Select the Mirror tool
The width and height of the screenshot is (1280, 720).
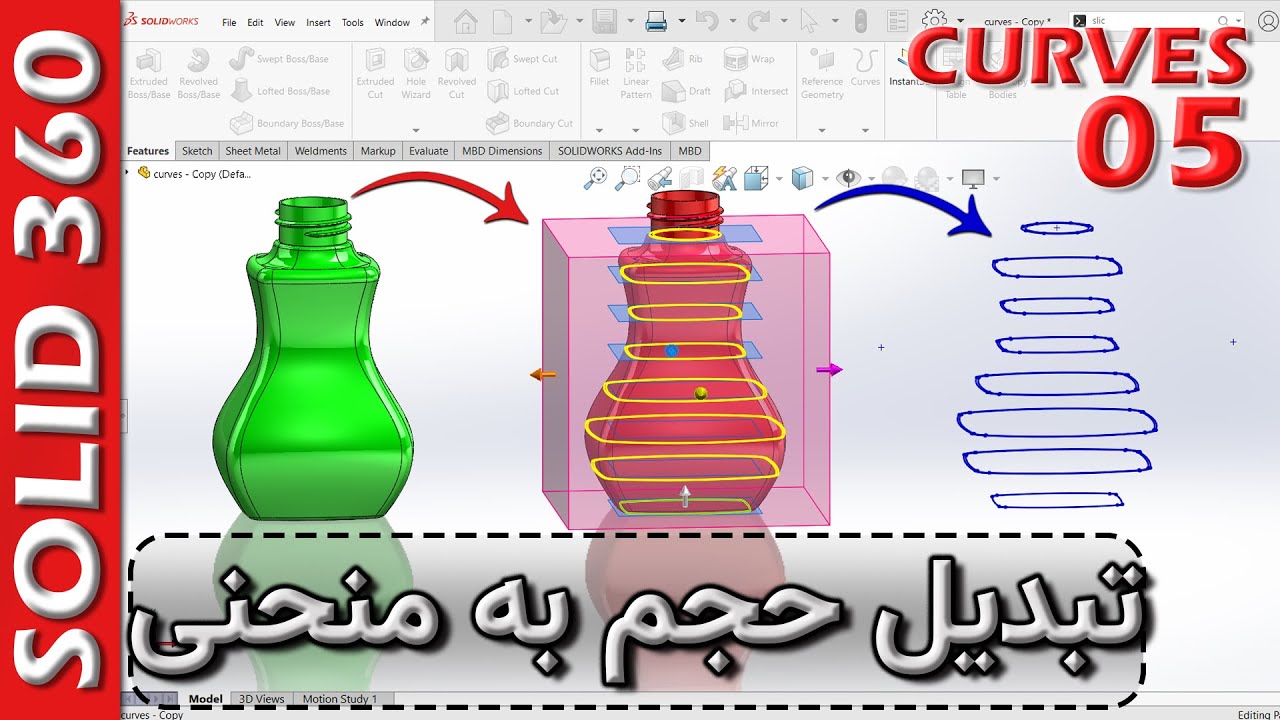point(751,123)
